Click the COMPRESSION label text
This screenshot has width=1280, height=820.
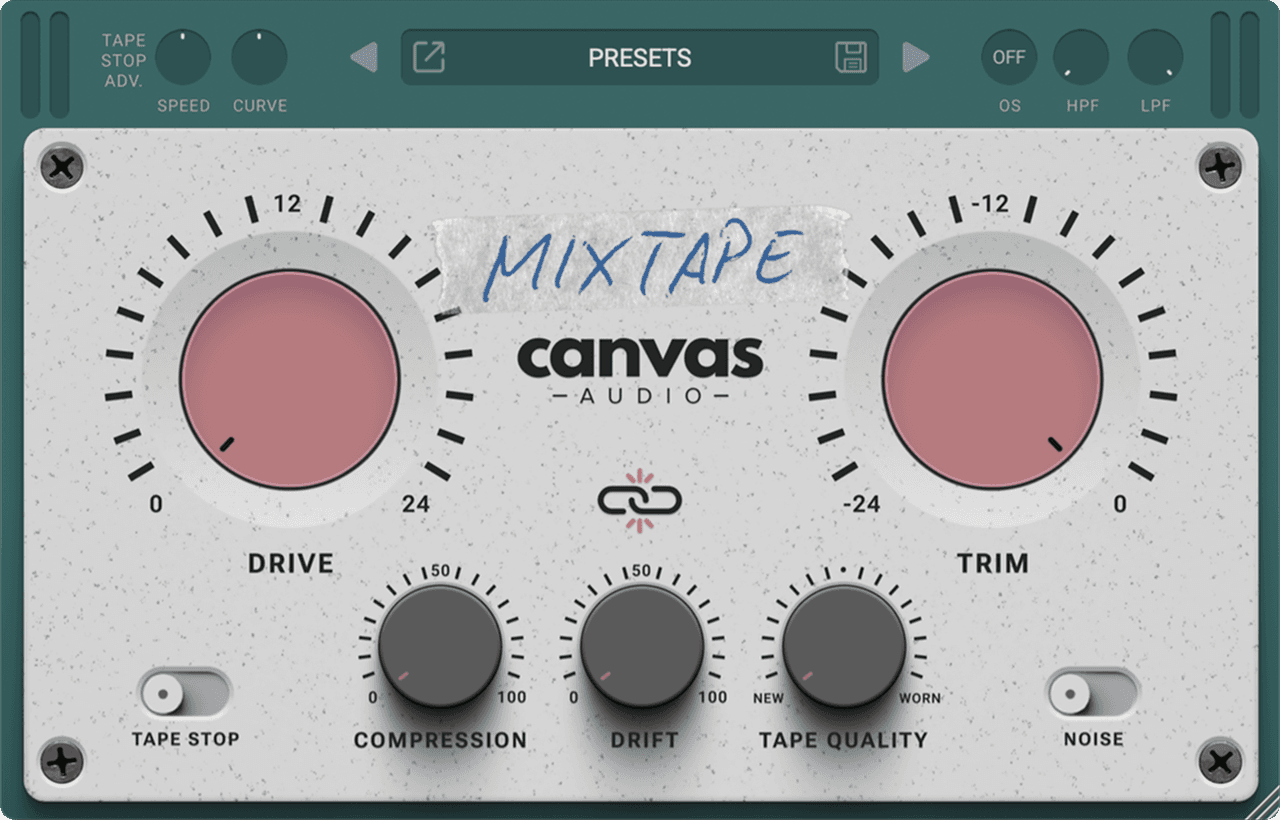coord(440,741)
